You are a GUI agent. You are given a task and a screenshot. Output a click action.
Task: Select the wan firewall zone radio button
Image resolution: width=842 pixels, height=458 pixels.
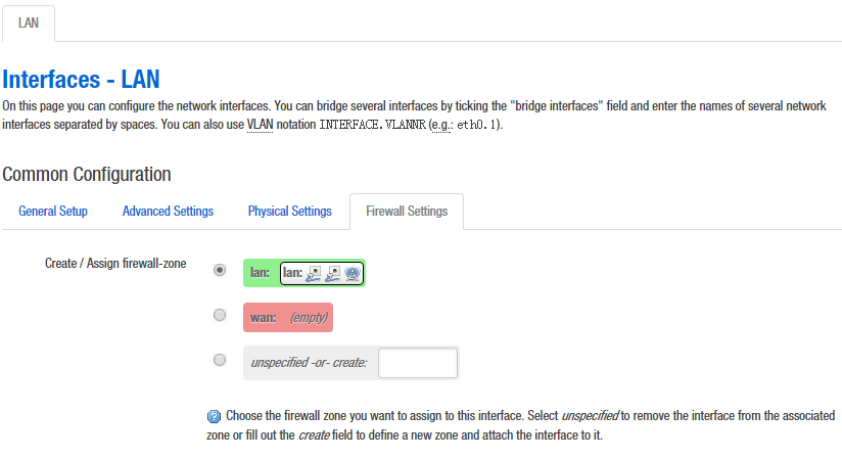tap(220, 316)
